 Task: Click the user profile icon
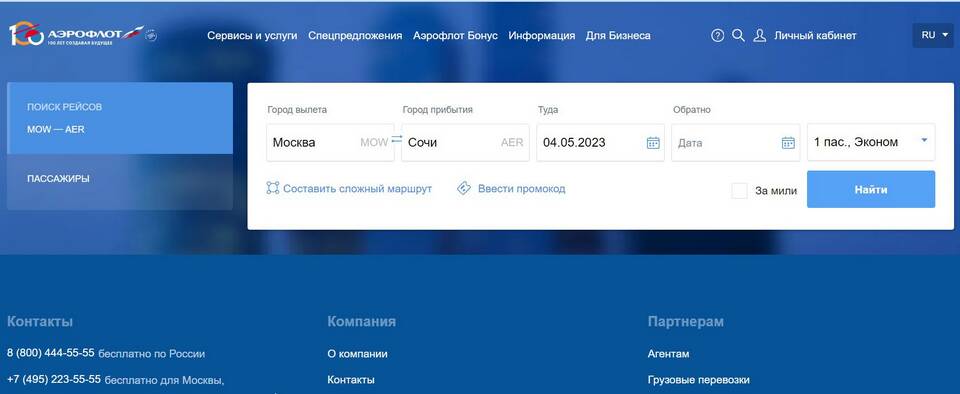click(760, 35)
